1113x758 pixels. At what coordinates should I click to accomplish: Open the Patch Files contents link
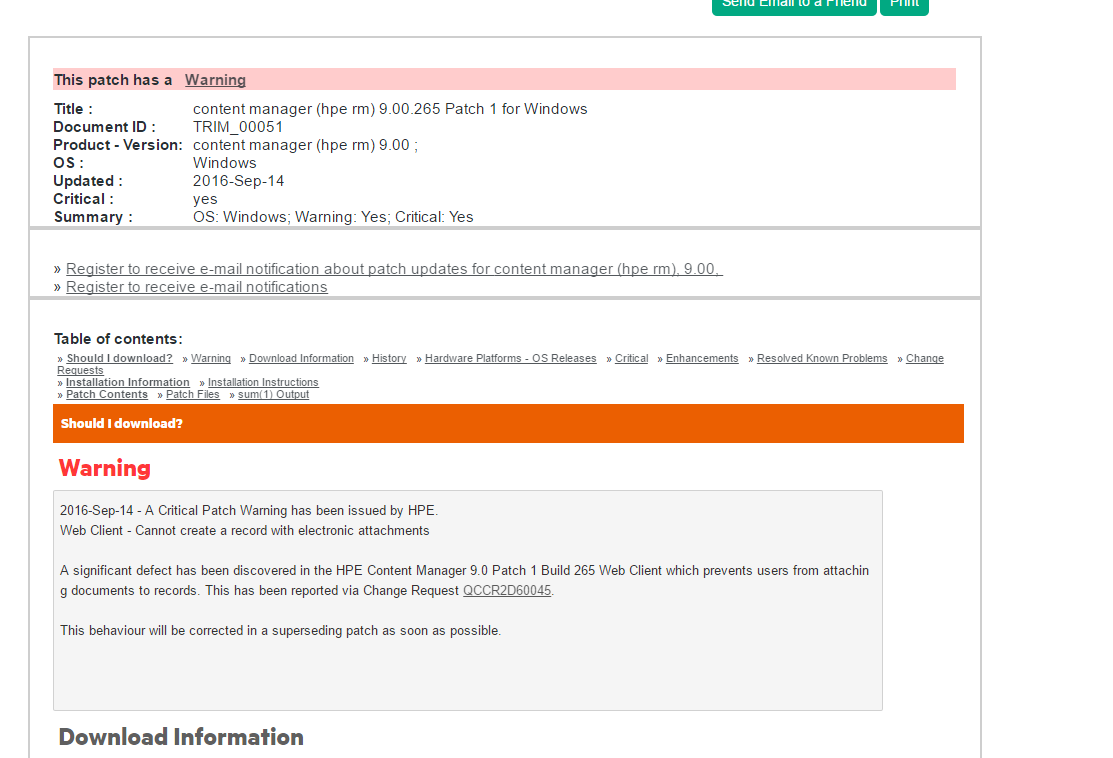click(x=192, y=395)
